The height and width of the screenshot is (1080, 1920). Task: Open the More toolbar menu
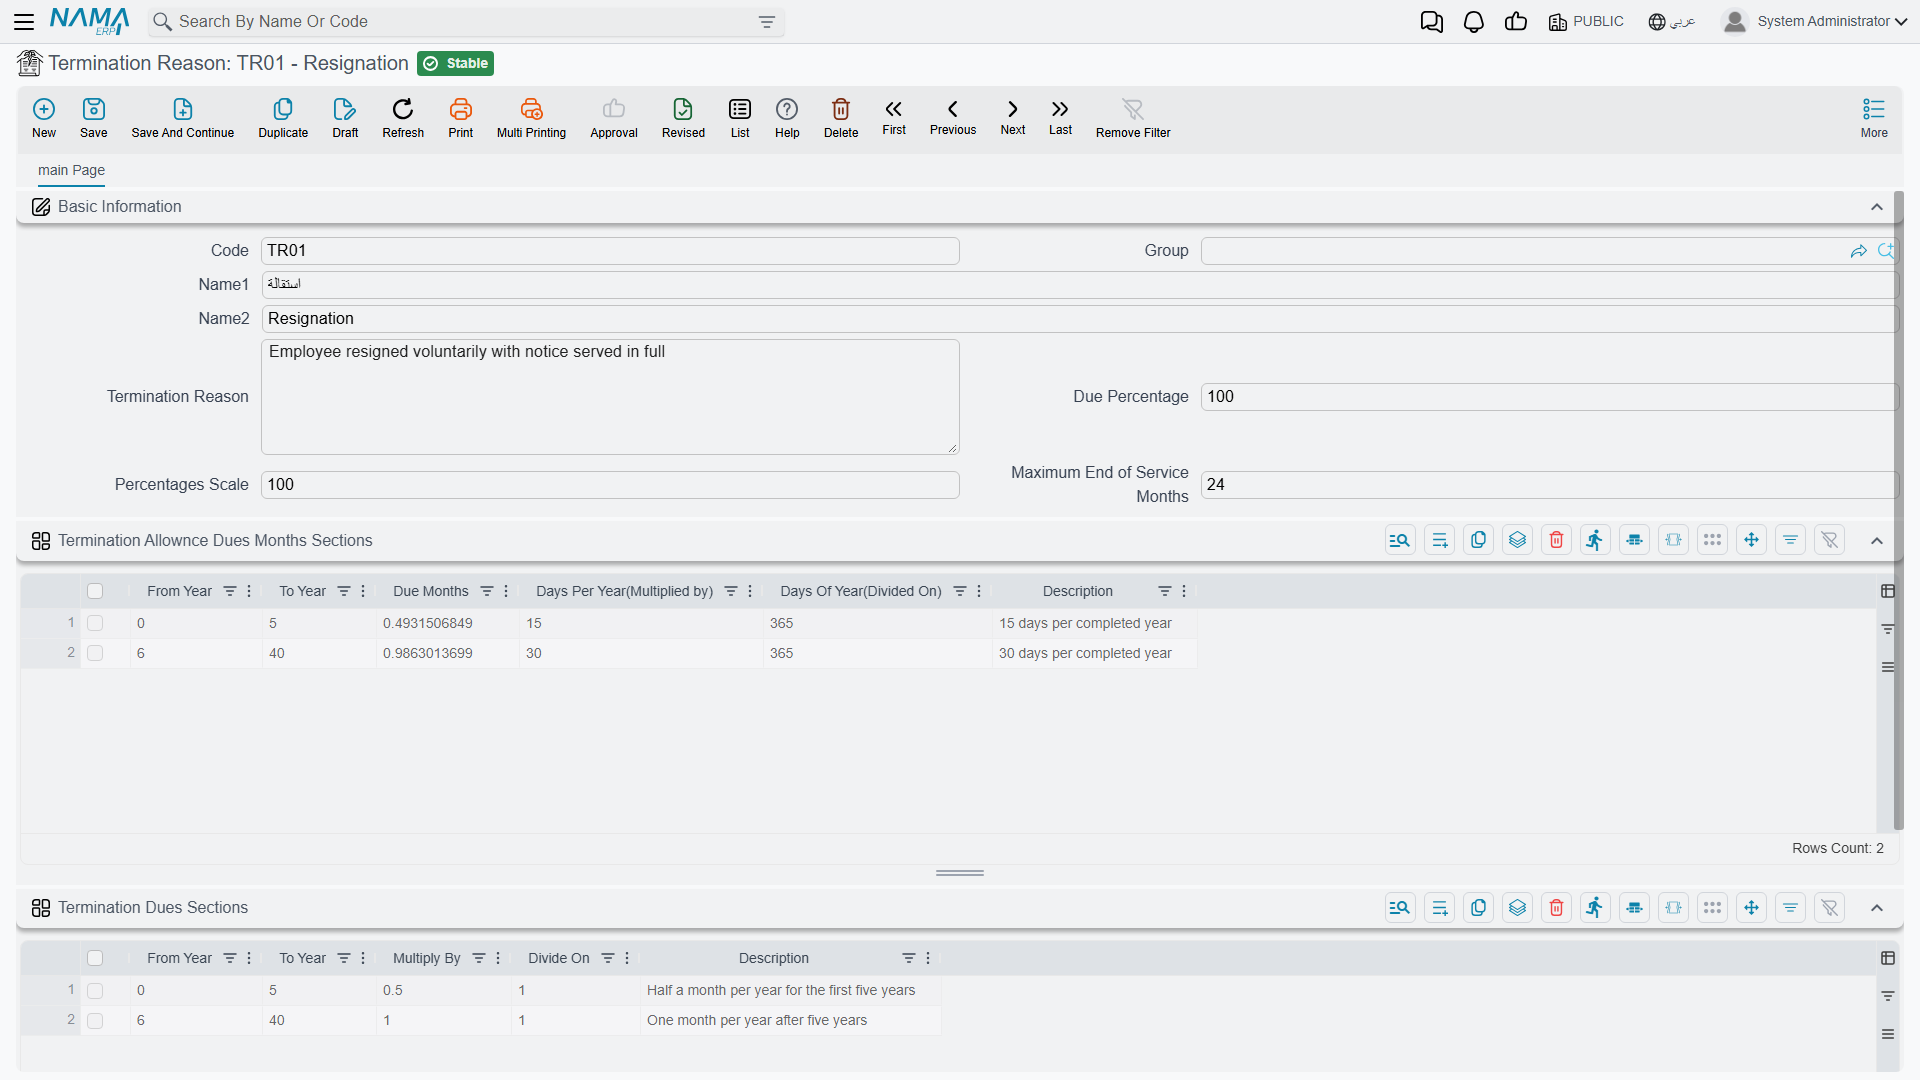(x=1874, y=118)
